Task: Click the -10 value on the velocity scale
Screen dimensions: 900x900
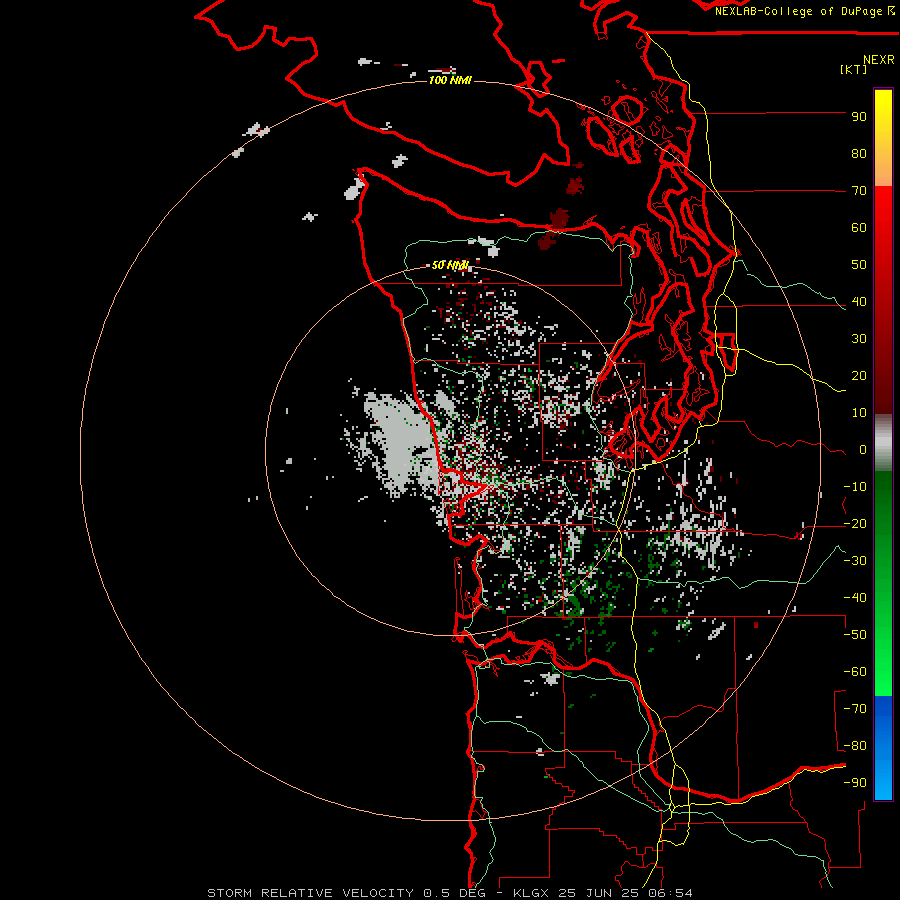Action: (855, 487)
